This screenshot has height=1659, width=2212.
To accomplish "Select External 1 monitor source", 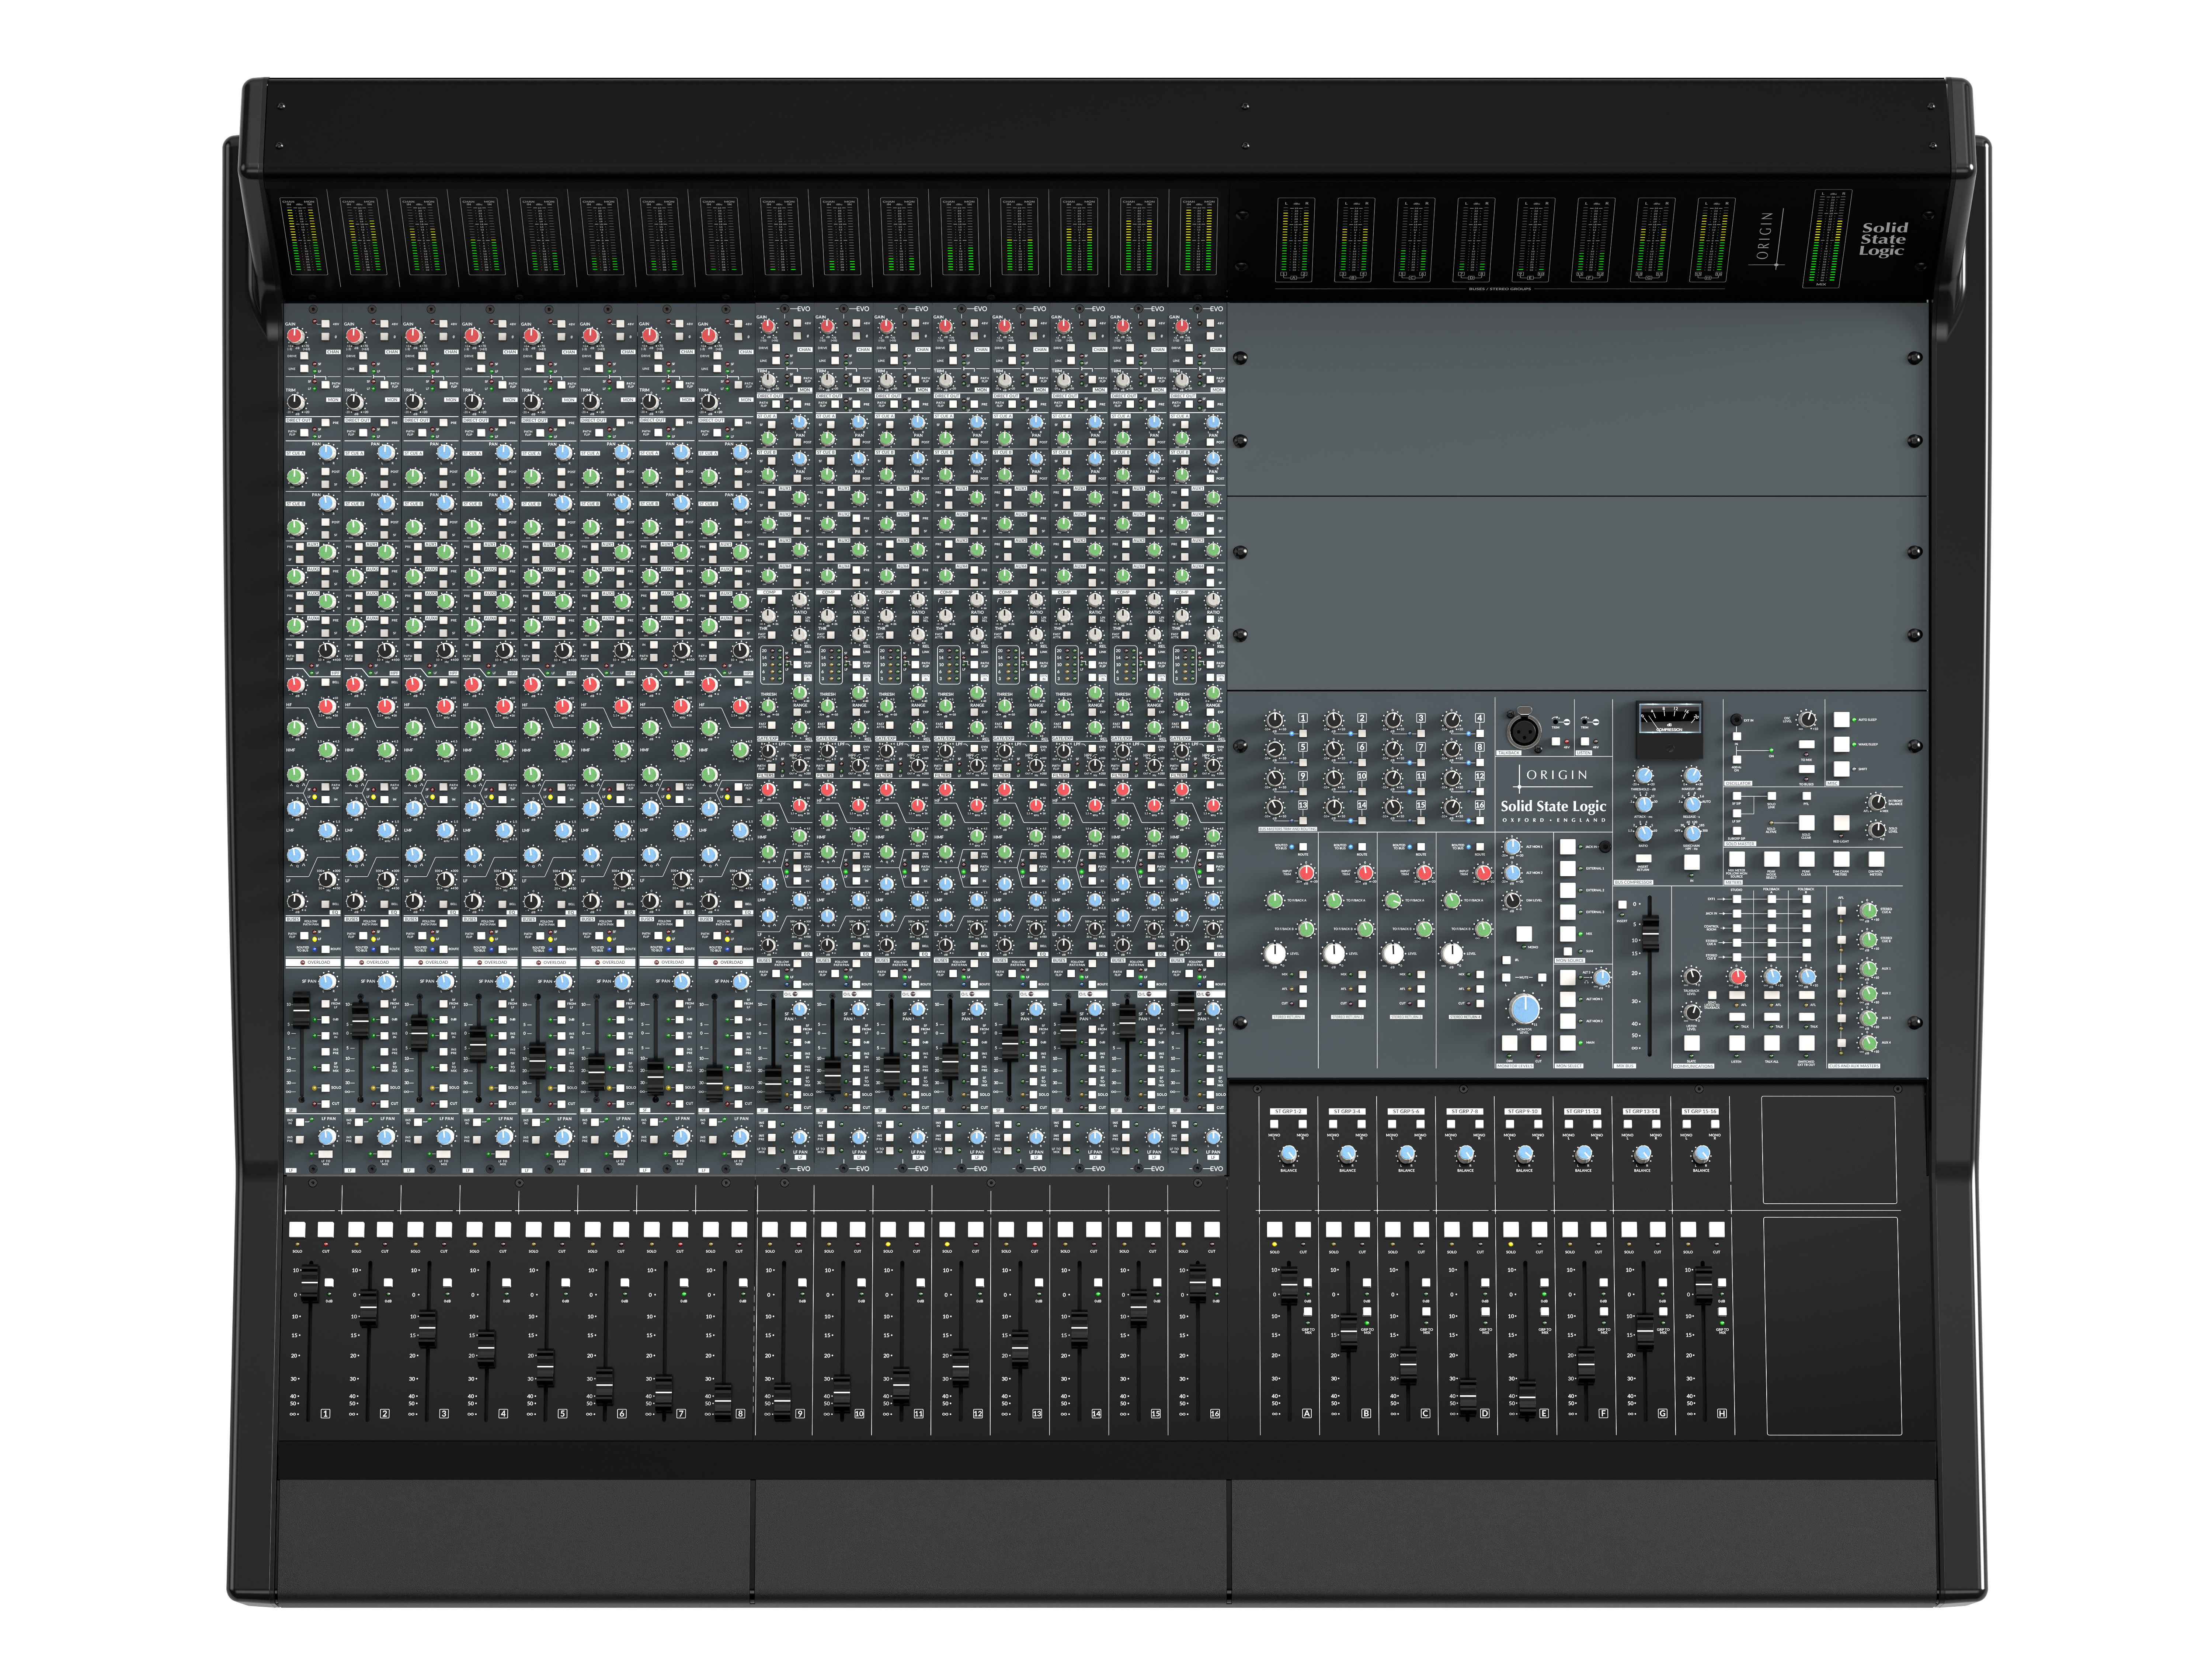I will tap(1568, 869).
